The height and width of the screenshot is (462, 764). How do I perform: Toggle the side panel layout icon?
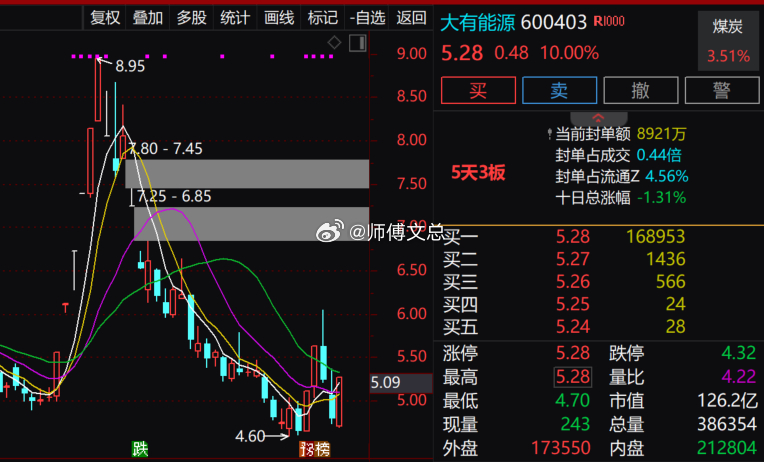click(358, 43)
